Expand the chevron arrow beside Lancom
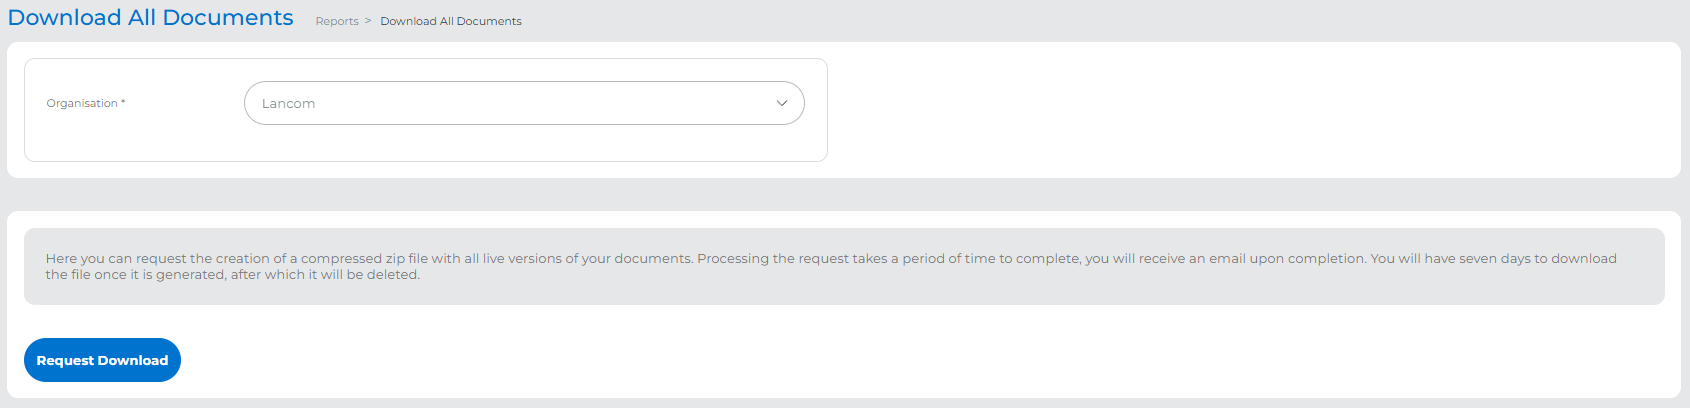This screenshot has width=1690, height=408. point(782,103)
